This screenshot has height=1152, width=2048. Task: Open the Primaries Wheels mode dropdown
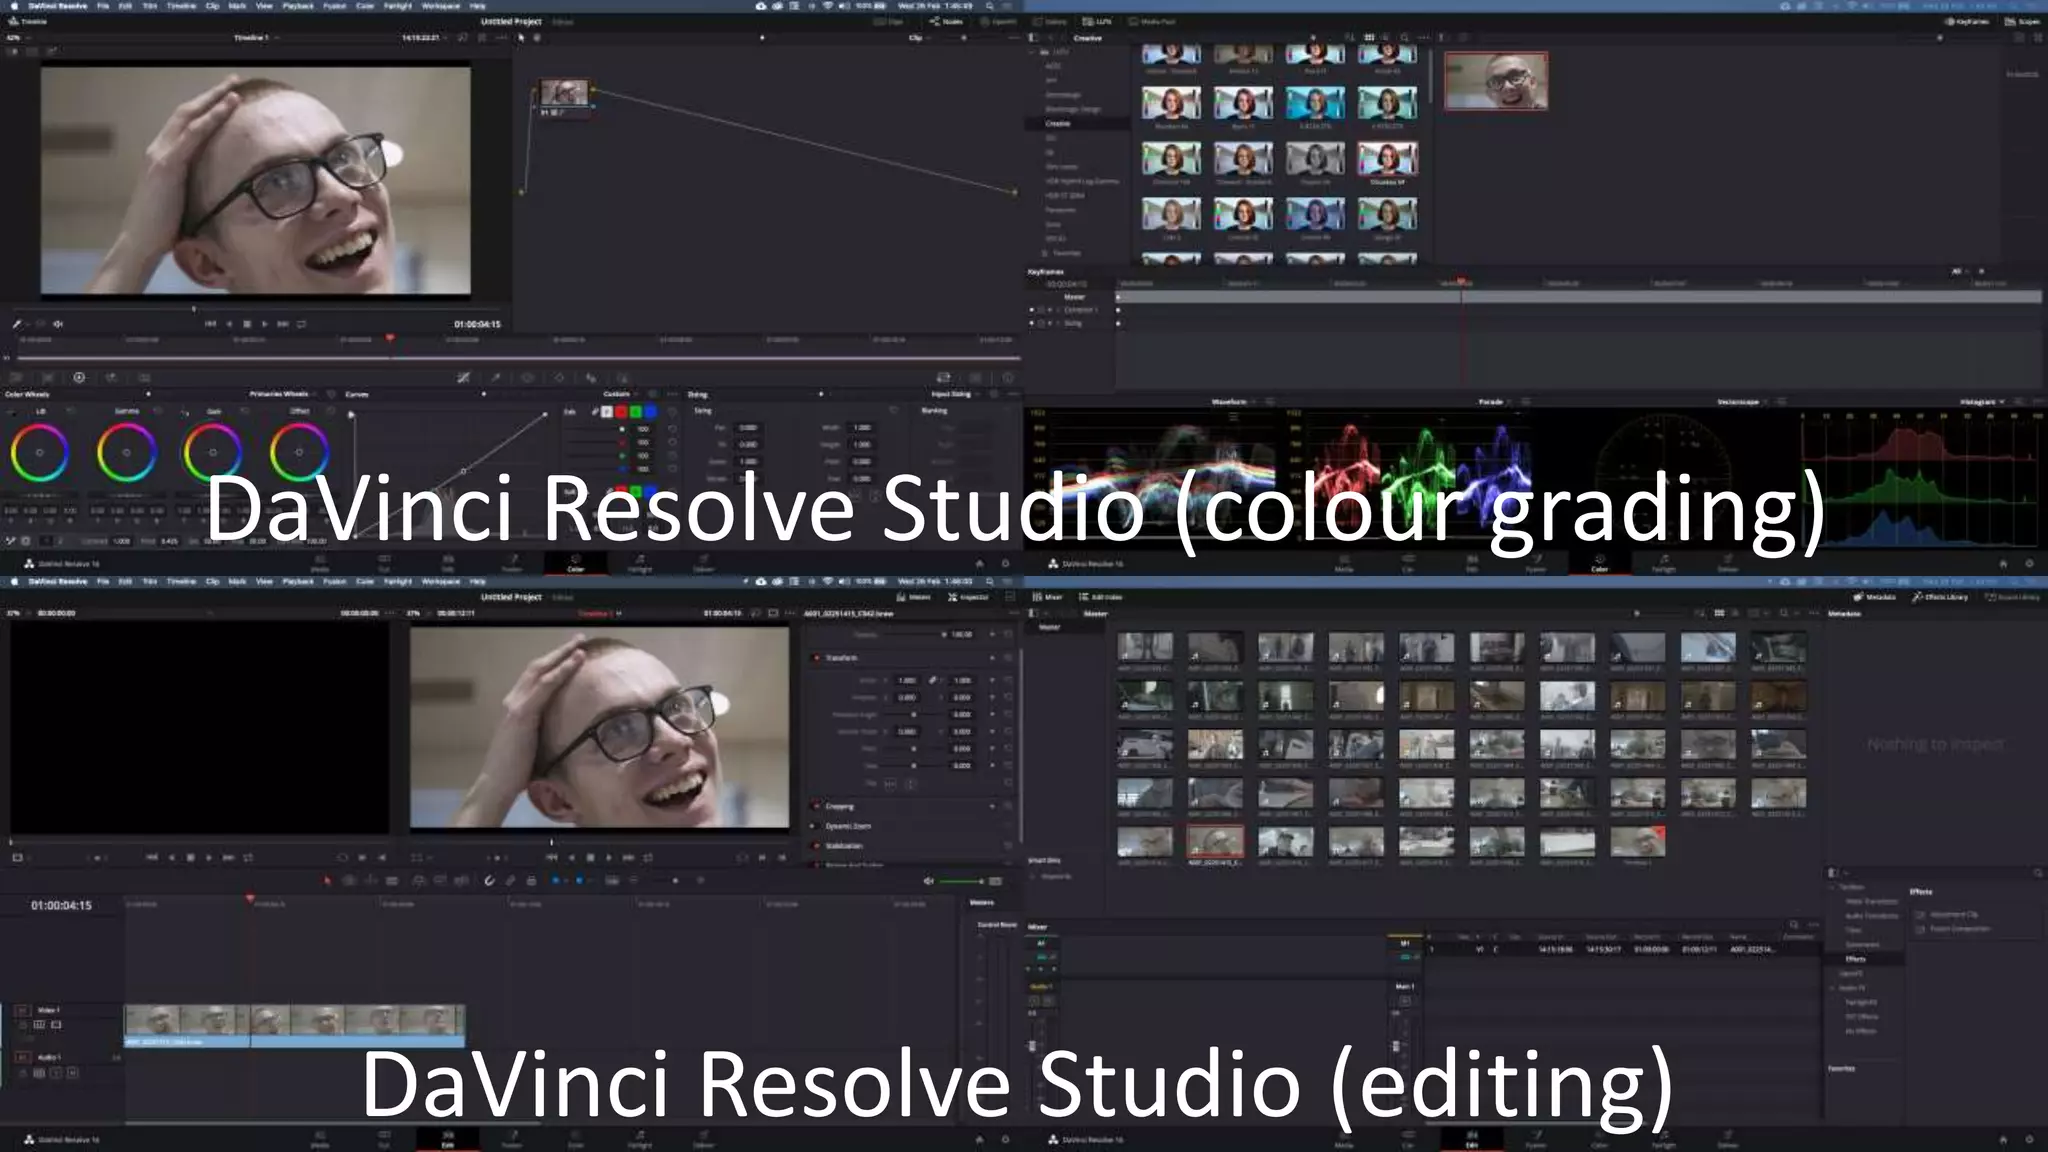[x=282, y=394]
